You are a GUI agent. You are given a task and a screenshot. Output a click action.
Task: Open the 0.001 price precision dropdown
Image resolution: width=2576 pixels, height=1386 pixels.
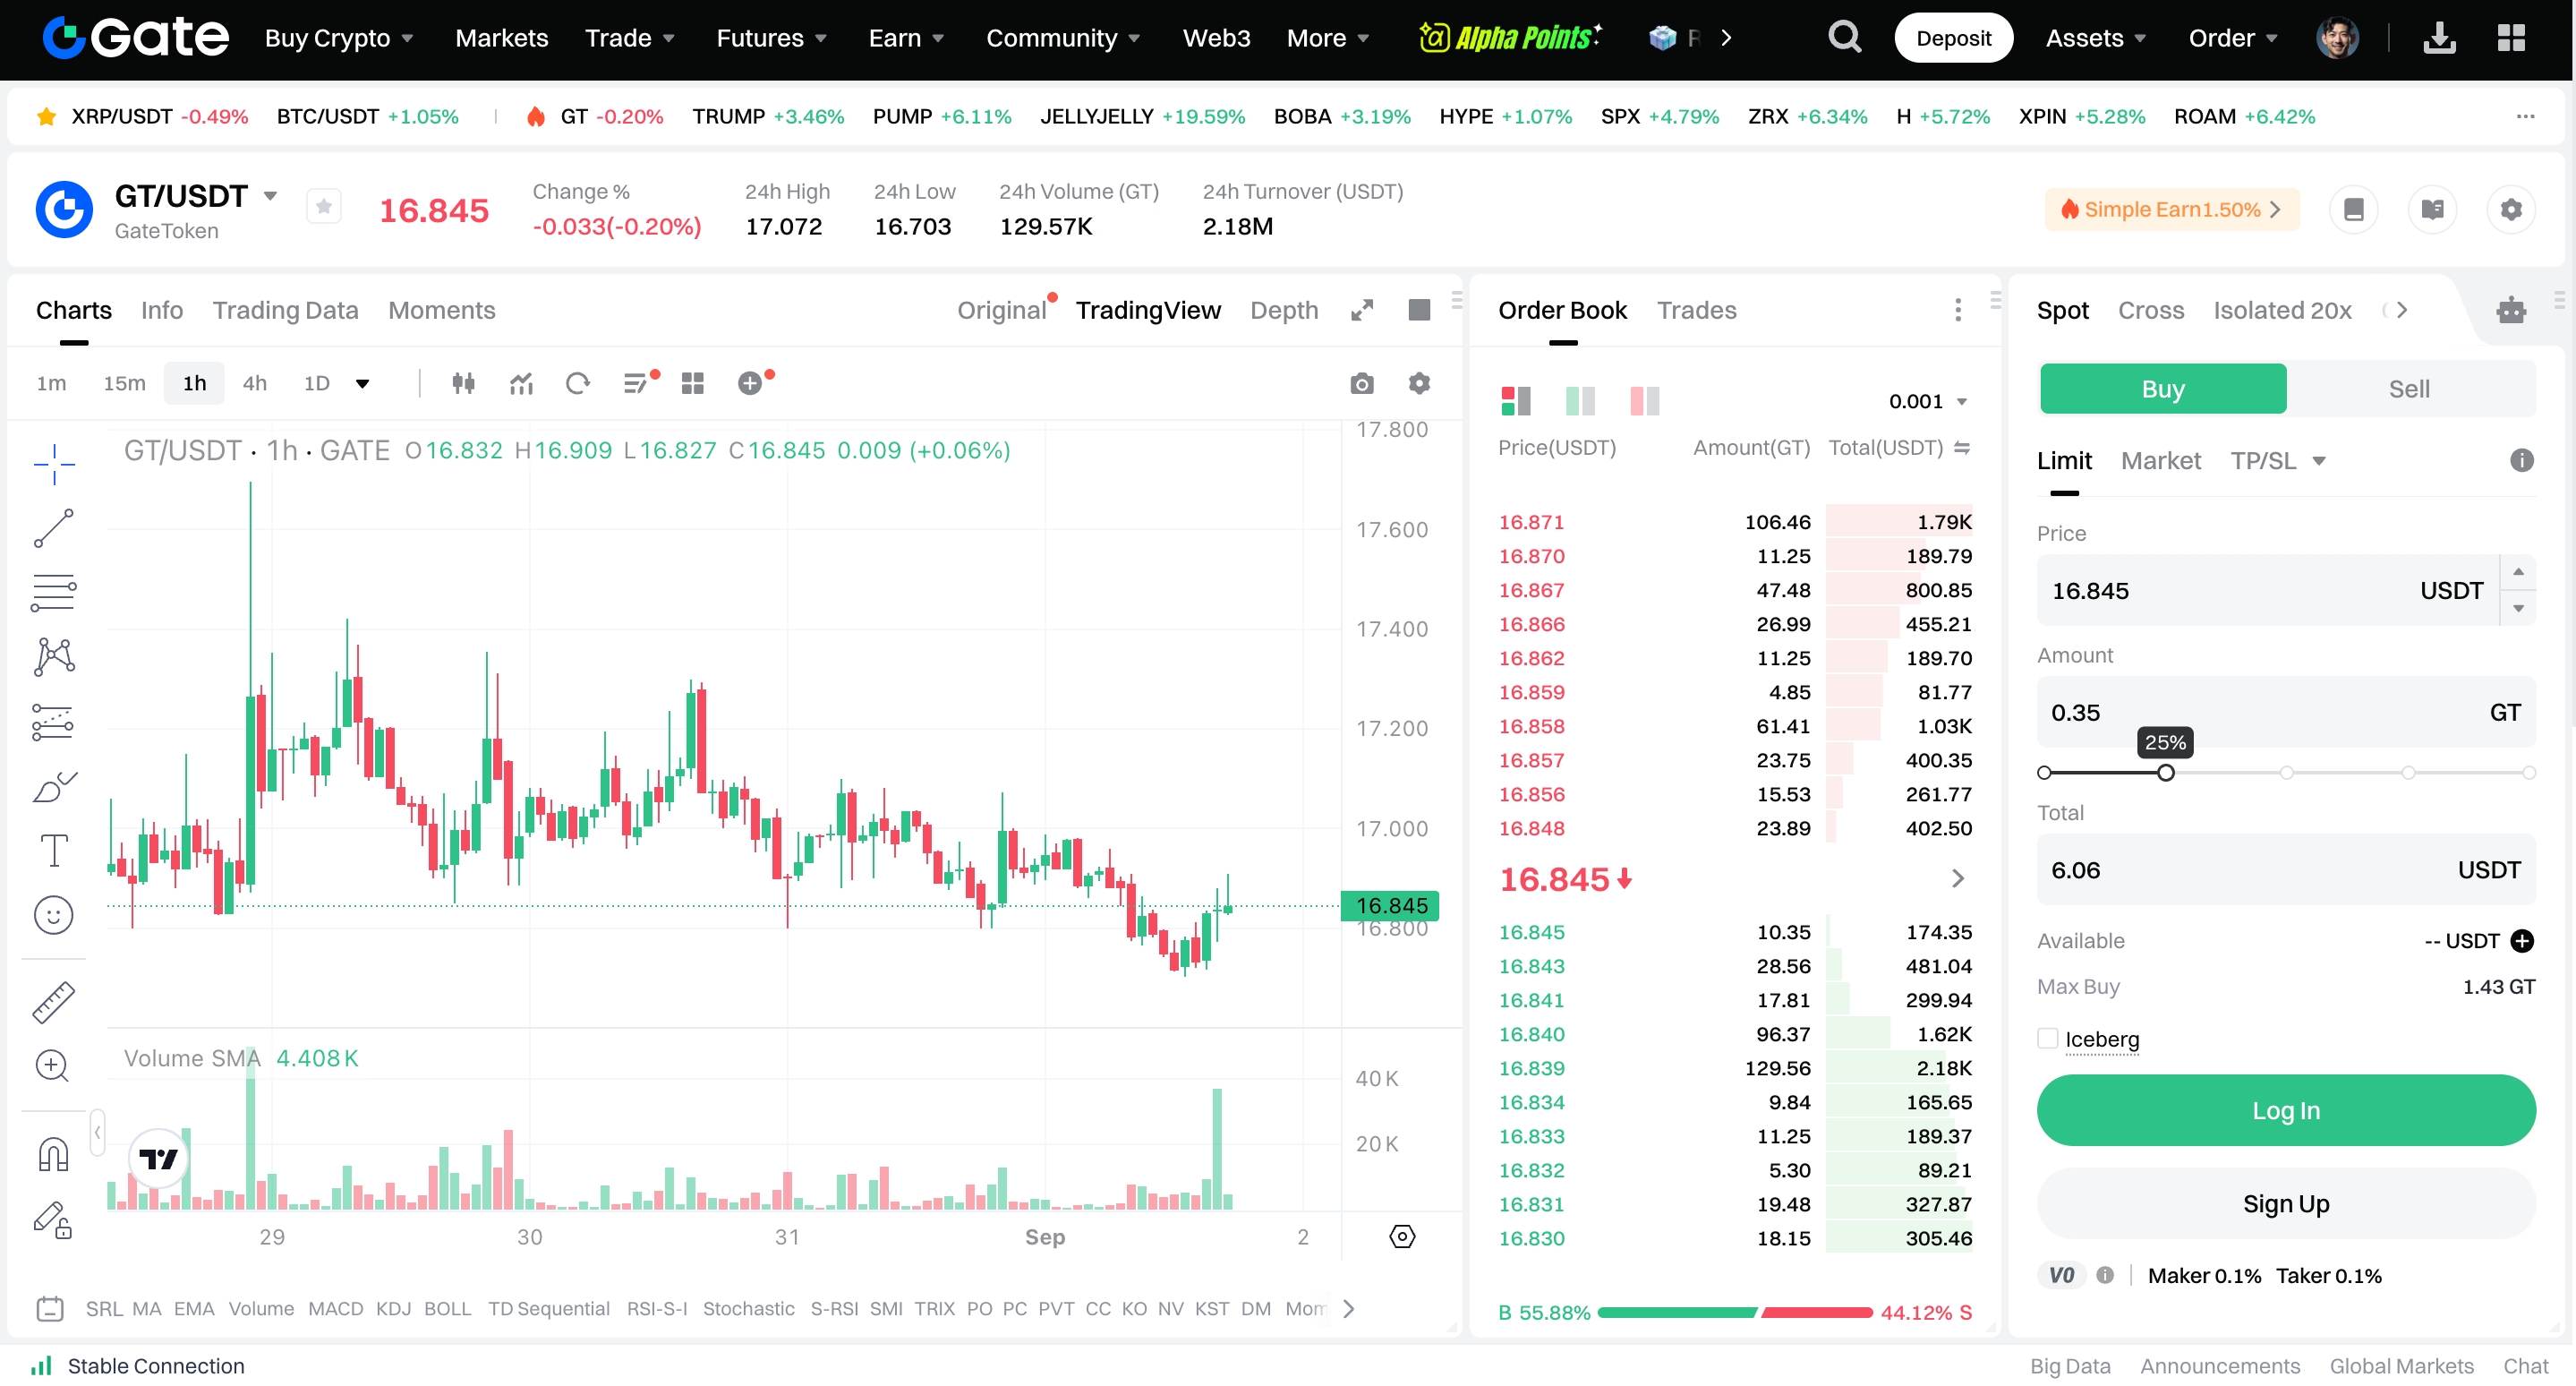(x=1927, y=401)
